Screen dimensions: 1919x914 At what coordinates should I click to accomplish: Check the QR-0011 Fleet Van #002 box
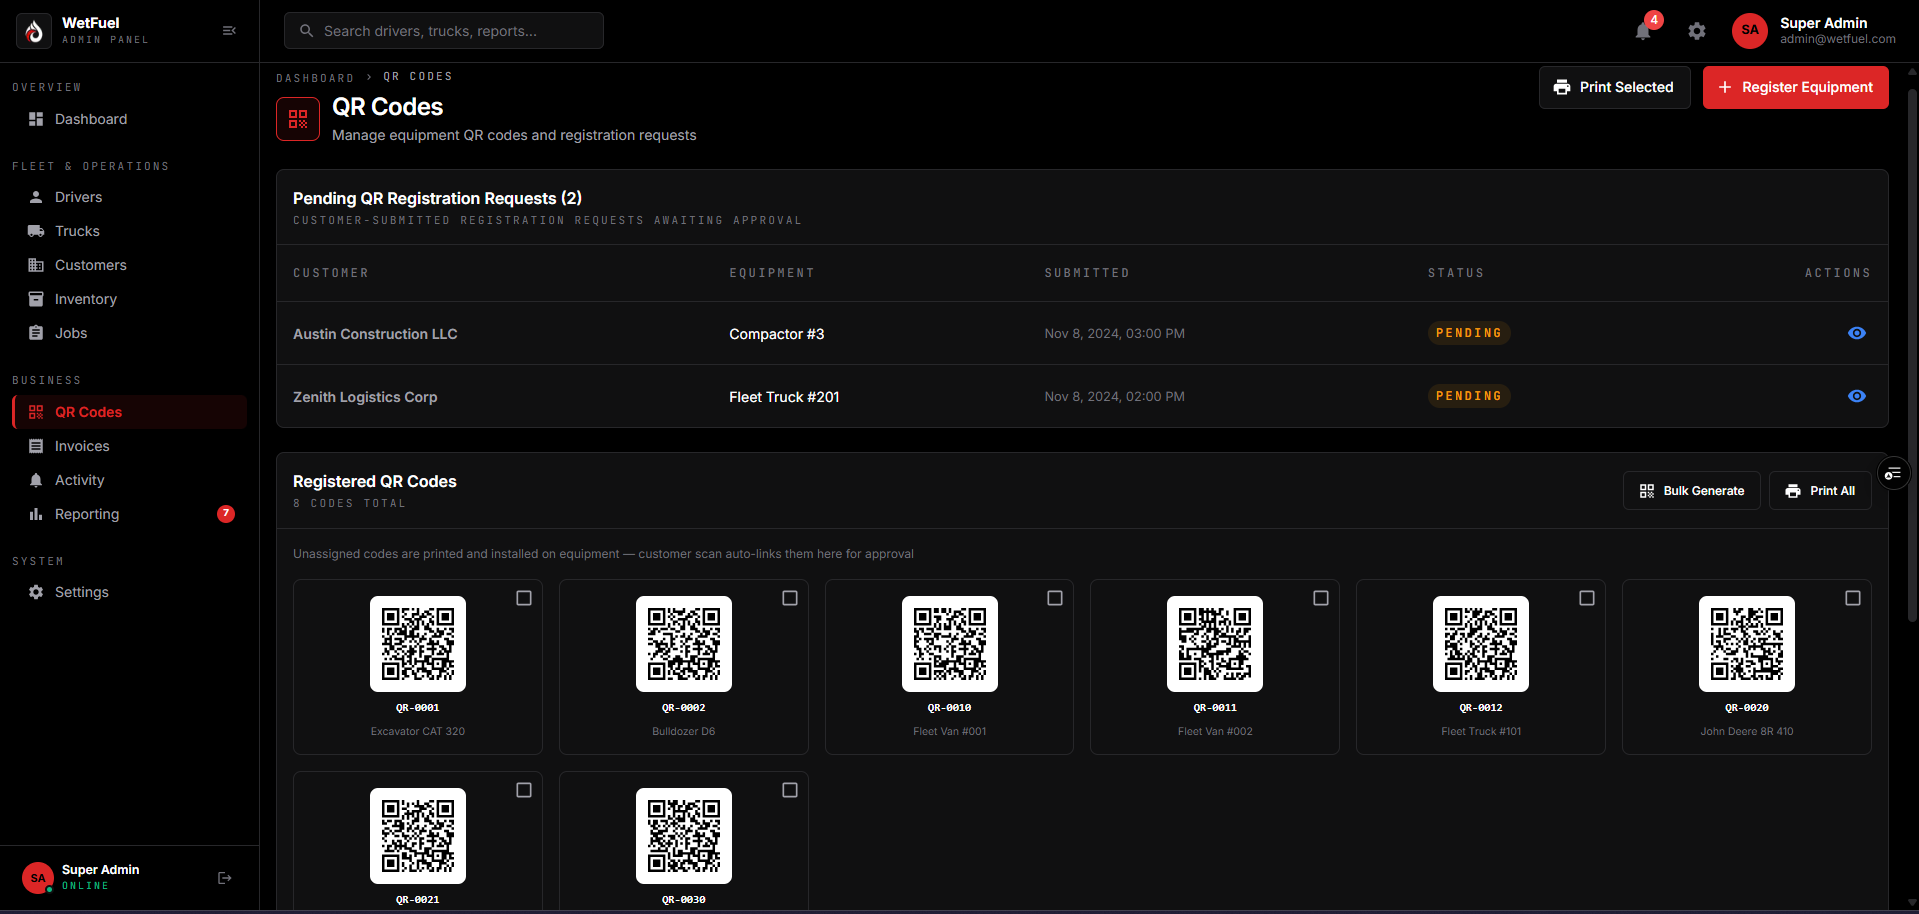[x=1321, y=598]
